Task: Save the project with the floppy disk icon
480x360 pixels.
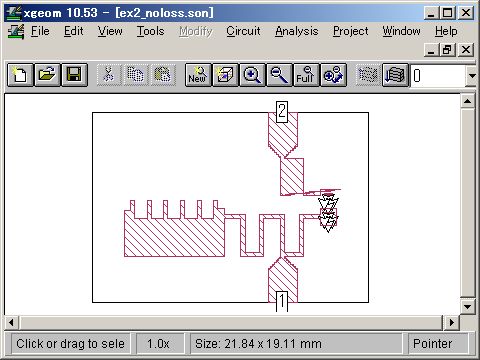Action: click(x=74, y=75)
